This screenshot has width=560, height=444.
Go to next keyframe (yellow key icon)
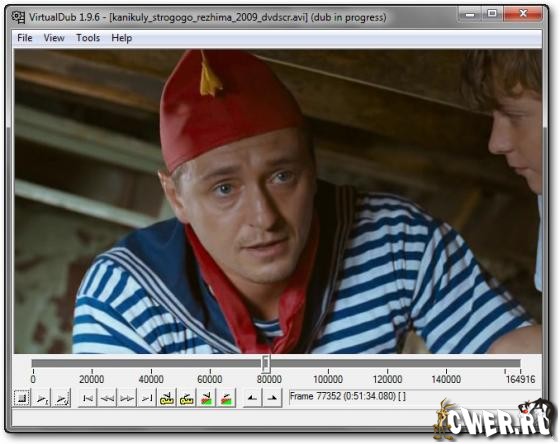tap(186, 398)
